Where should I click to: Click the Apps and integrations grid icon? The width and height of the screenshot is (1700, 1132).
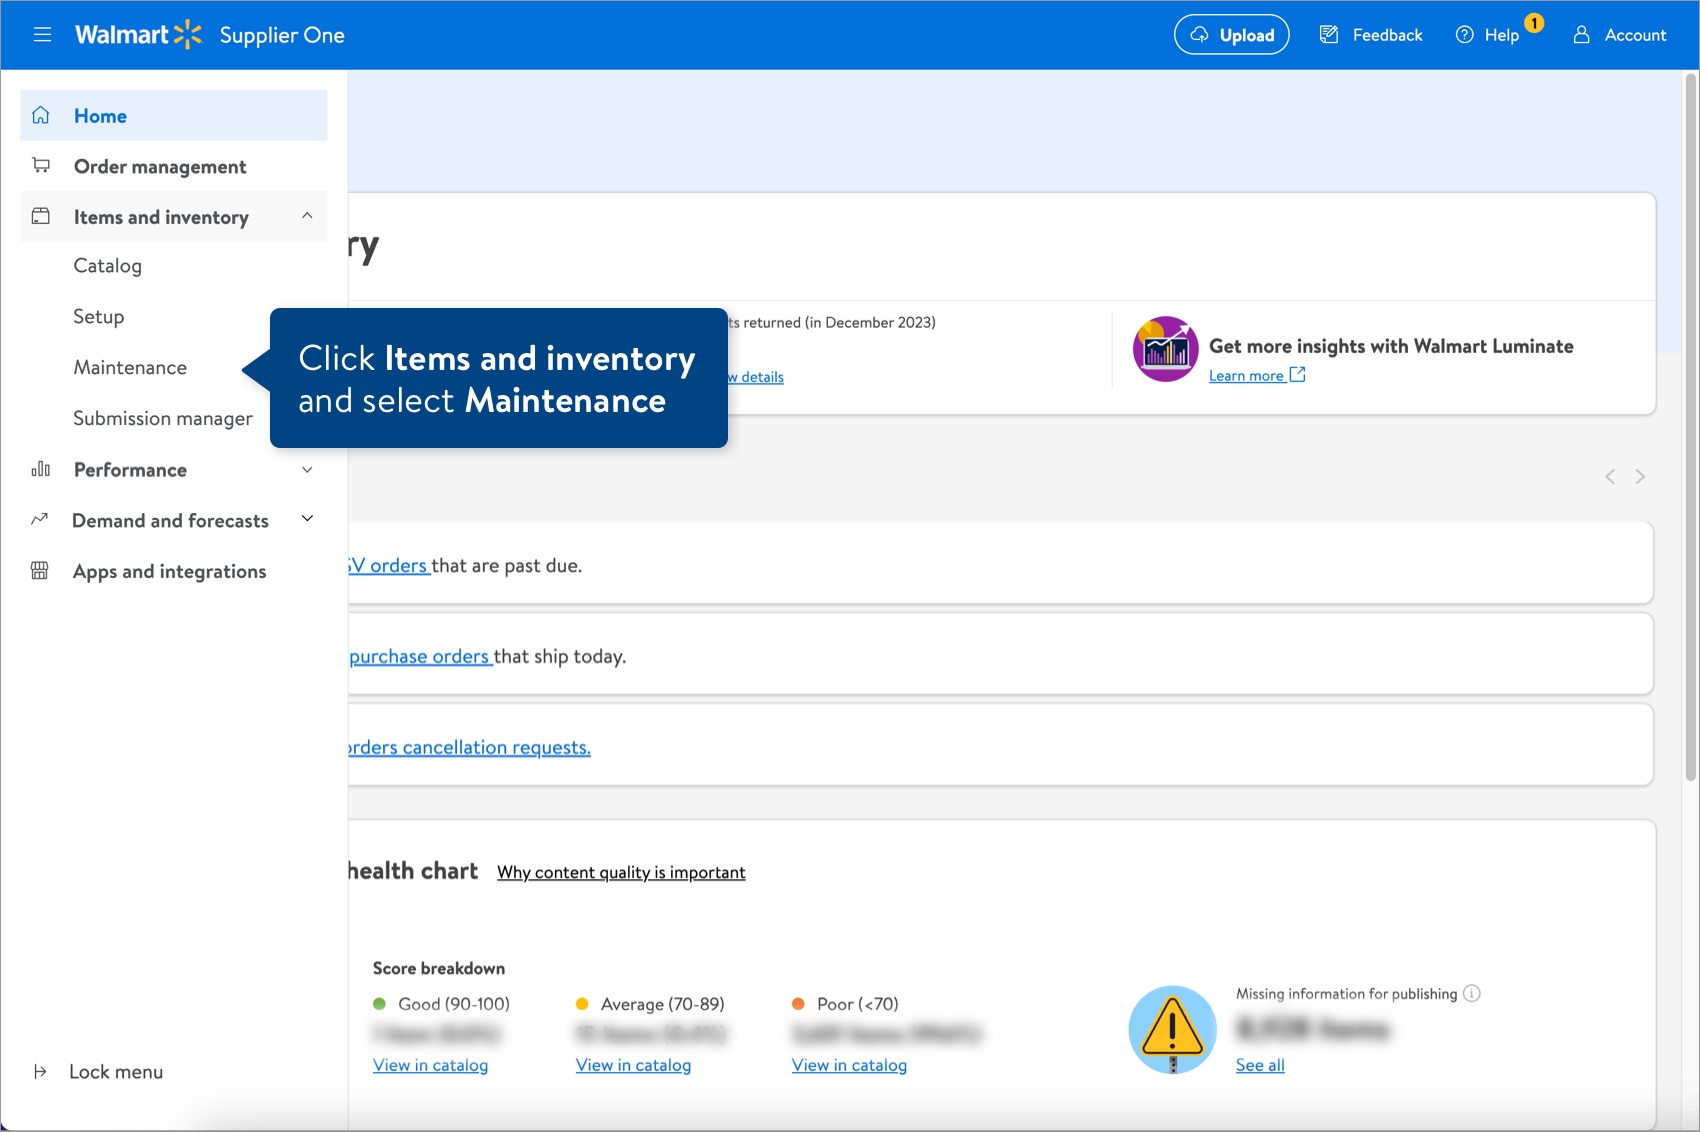click(x=40, y=570)
